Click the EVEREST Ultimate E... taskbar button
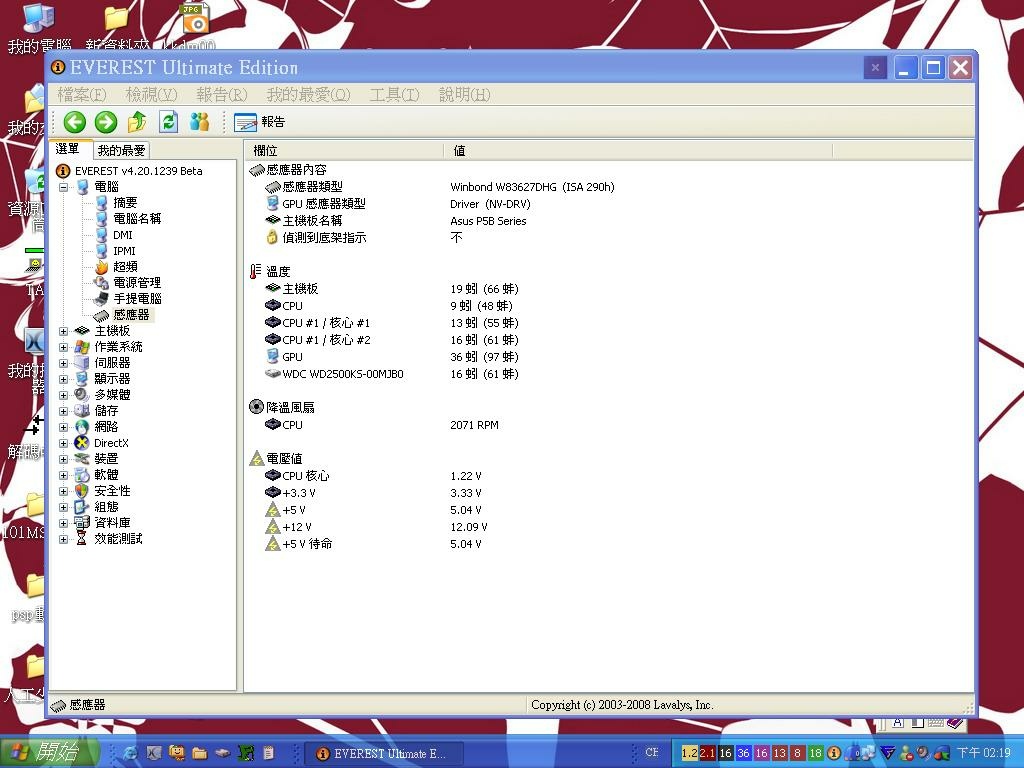The height and width of the screenshot is (768, 1024). pos(385,754)
